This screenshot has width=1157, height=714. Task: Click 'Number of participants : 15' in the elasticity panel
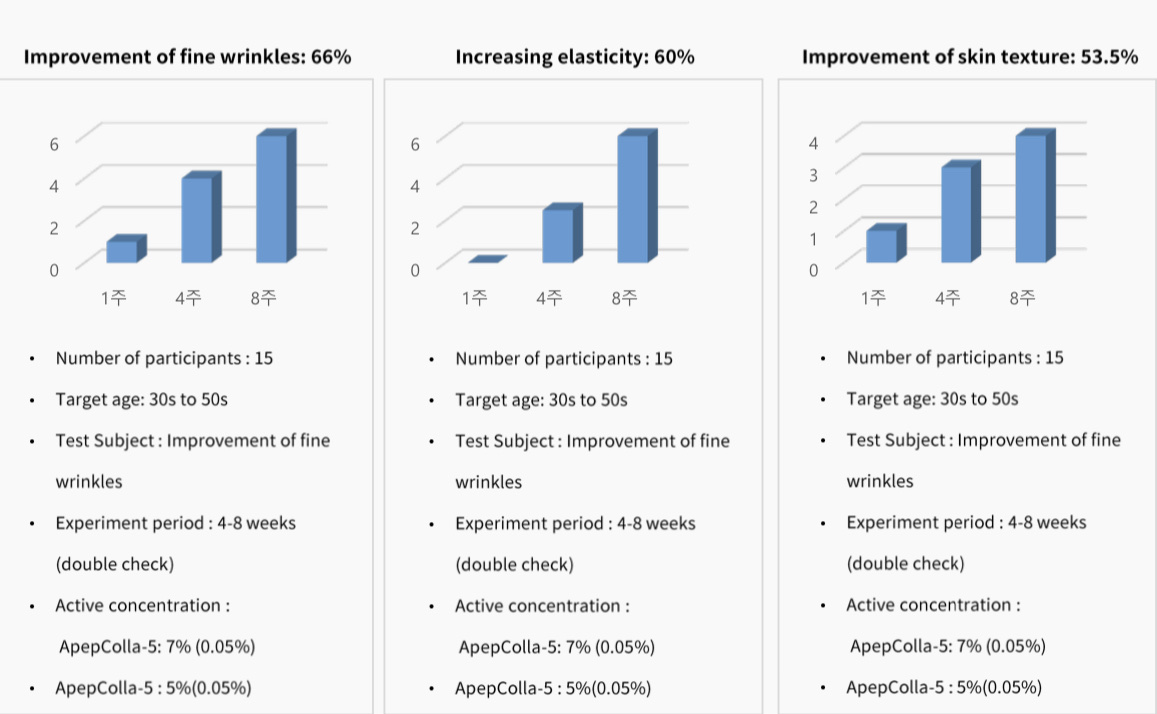pyautogui.click(x=564, y=358)
